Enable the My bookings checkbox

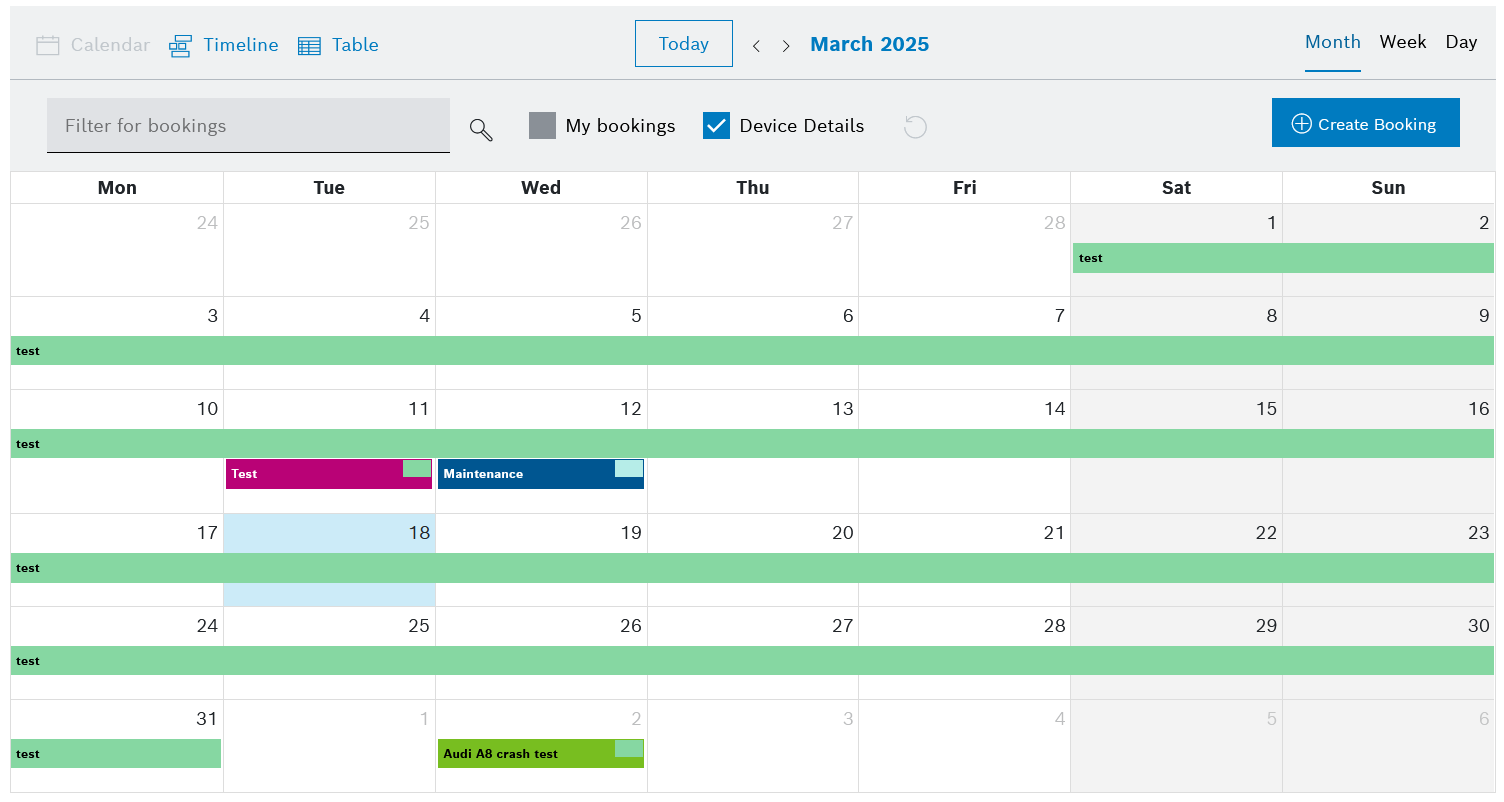[x=542, y=126]
